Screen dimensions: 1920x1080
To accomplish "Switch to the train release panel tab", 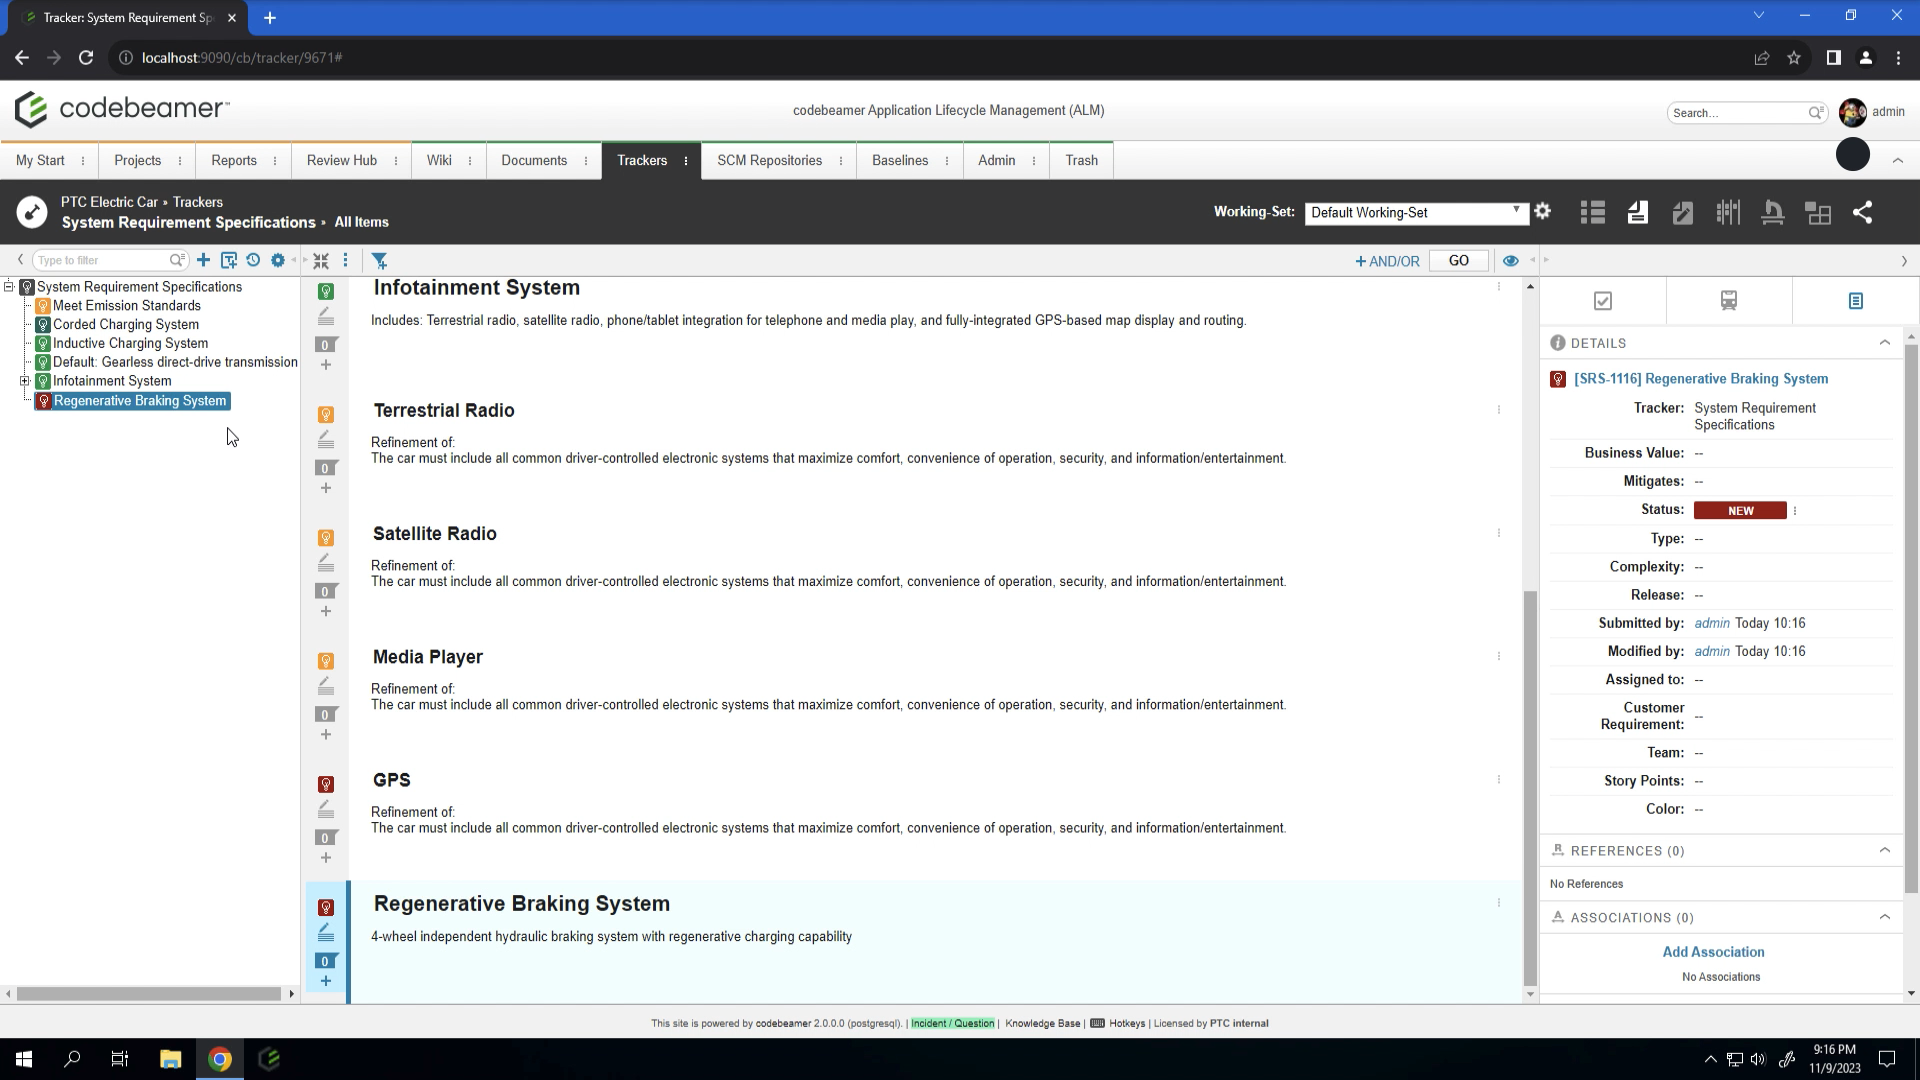I will coord(1729,301).
